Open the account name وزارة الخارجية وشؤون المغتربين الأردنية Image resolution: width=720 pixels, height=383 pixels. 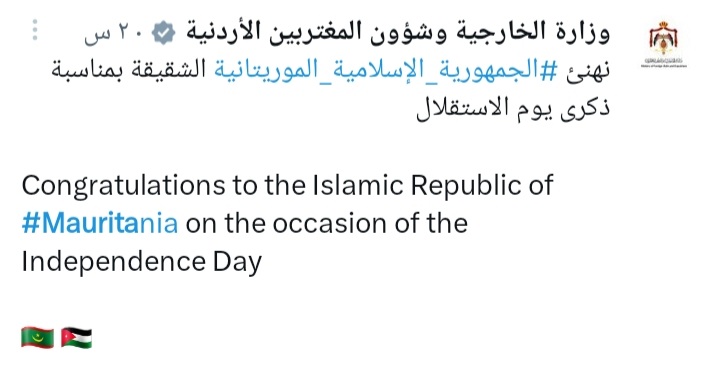398,32
